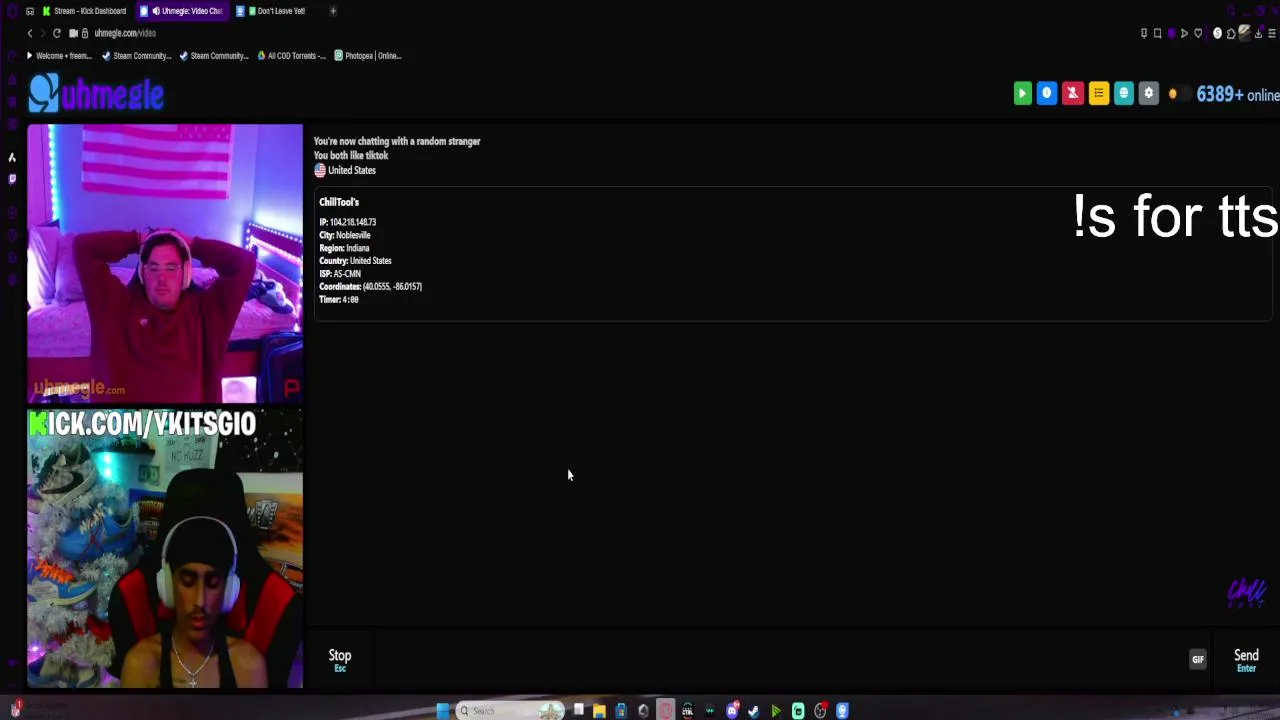Open the first Steam Community bookmark
This screenshot has width=1280, height=720.
click(x=137, y=56)
